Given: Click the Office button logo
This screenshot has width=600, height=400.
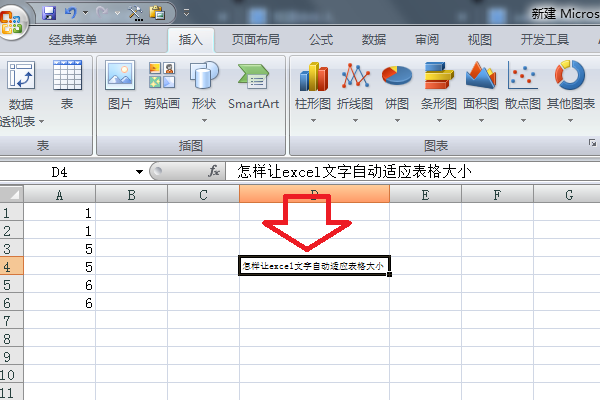Looking at the screenshot, I should [11, 22].
